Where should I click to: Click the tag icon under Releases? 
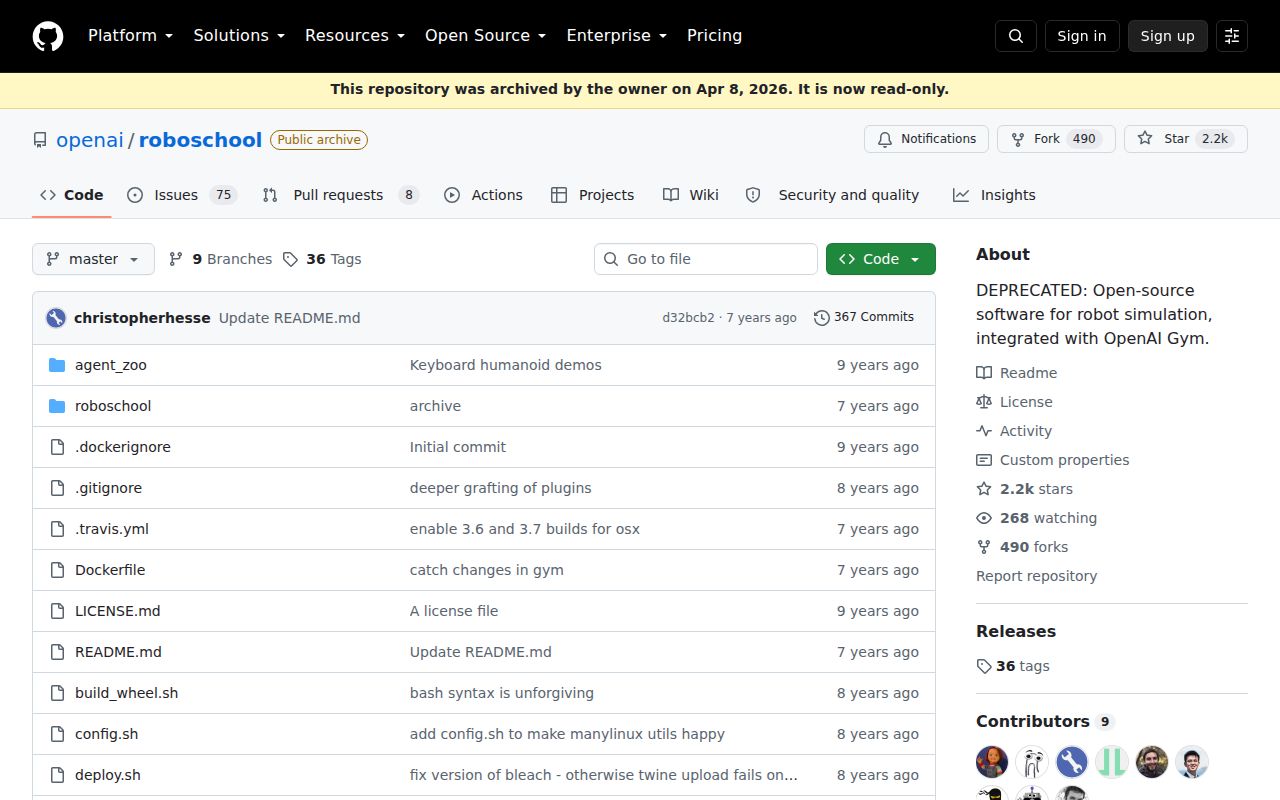coord(984,666)
